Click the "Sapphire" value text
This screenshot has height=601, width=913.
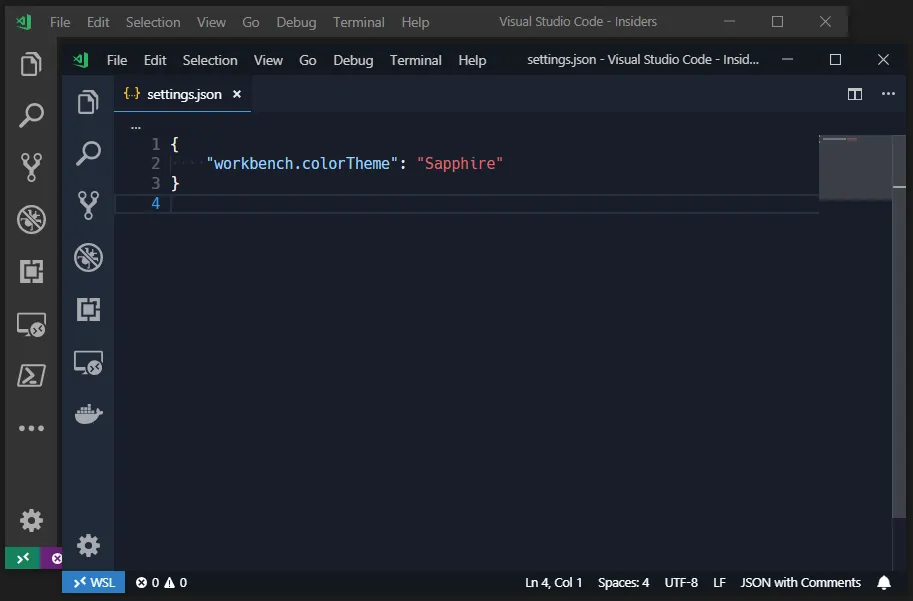pyautogui.click(x=459, y=164)
